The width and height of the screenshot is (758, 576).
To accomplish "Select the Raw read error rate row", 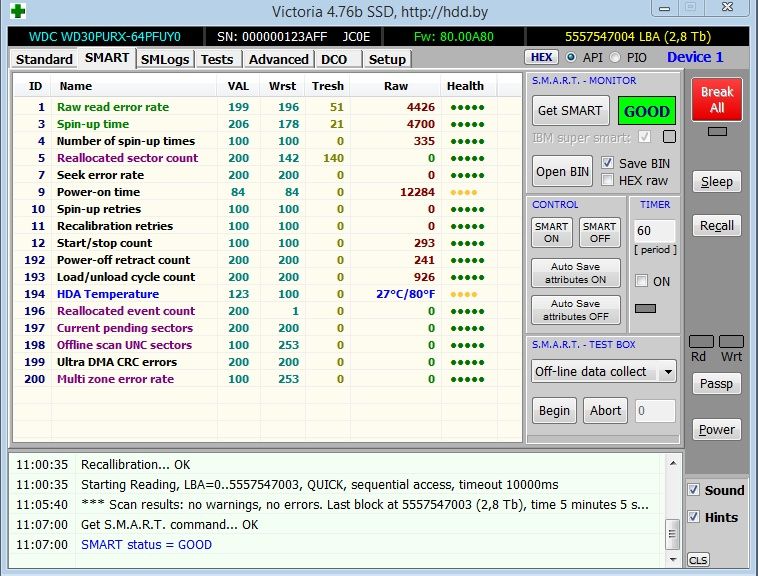I will pos(267,107).
